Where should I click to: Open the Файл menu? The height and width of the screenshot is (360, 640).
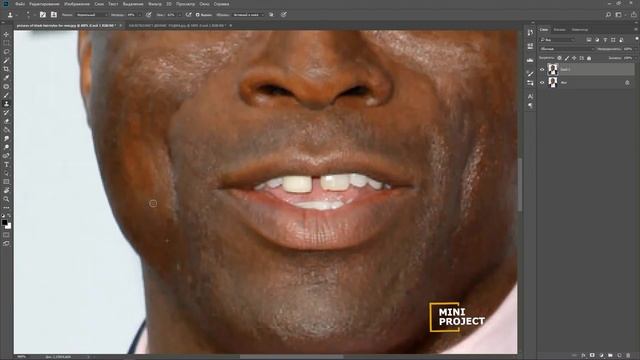click(20, 4)
